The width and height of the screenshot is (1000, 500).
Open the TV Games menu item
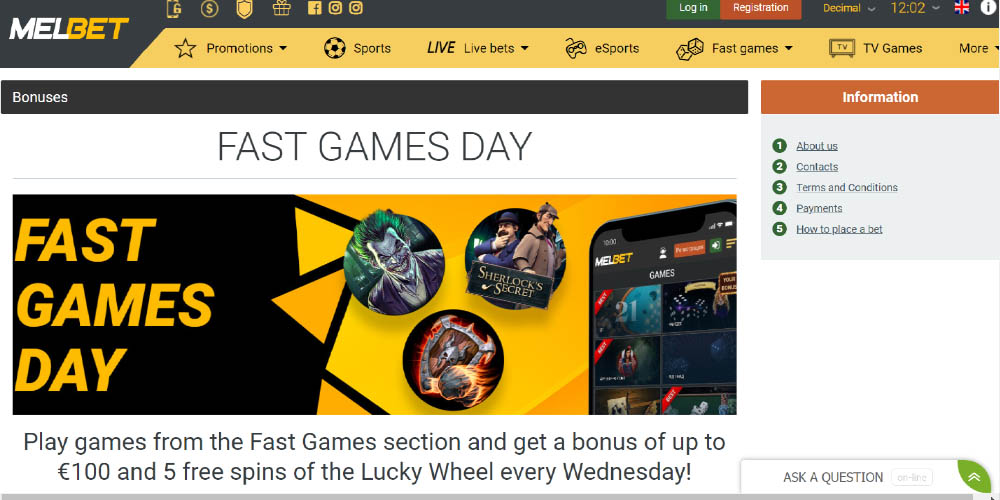pyautogui.click(x=876, y=48)
